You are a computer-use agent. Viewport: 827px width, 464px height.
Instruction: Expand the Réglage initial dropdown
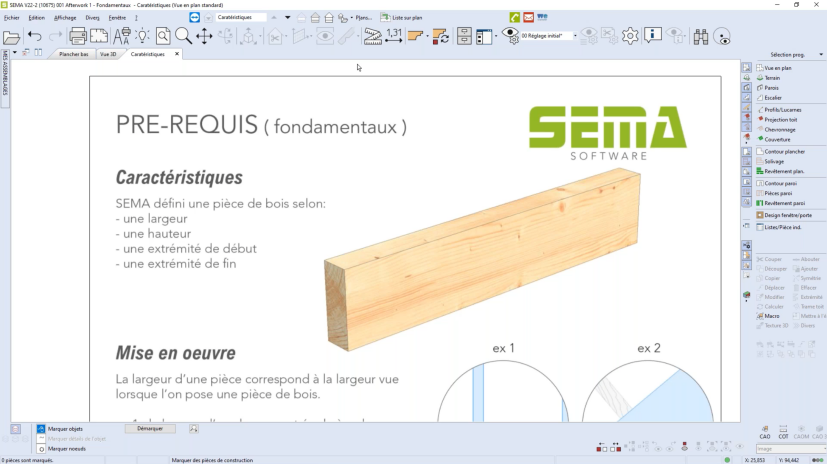point(575,36)
